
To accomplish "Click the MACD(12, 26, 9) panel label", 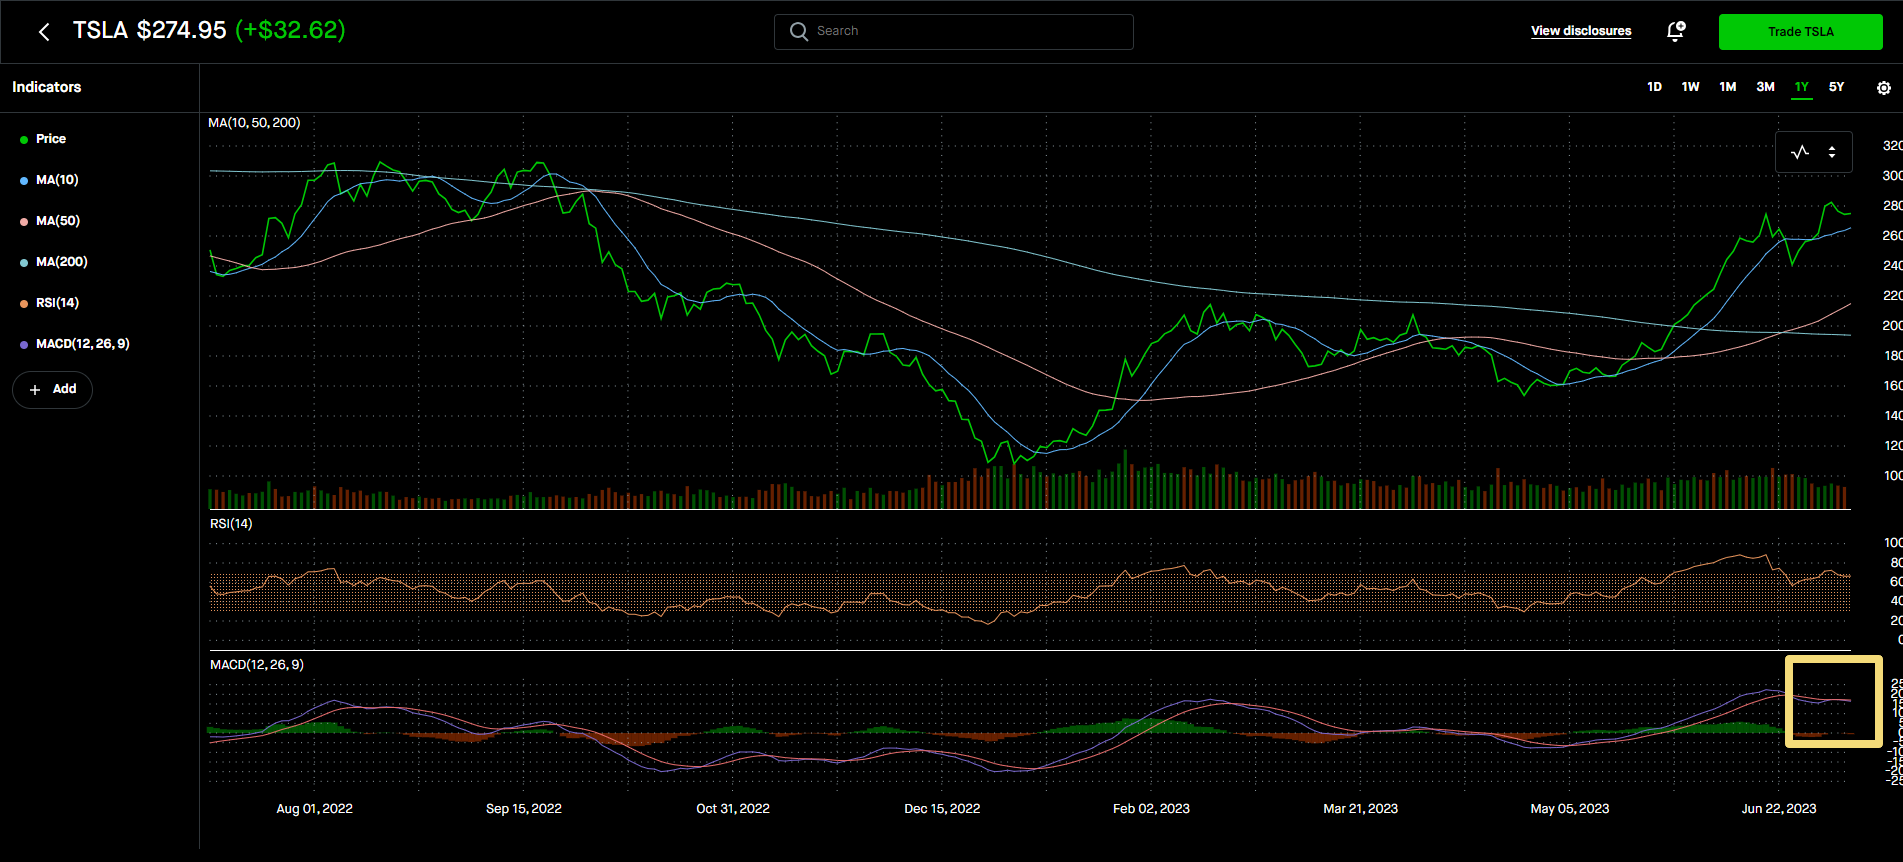I will click(x=257, y=665).
